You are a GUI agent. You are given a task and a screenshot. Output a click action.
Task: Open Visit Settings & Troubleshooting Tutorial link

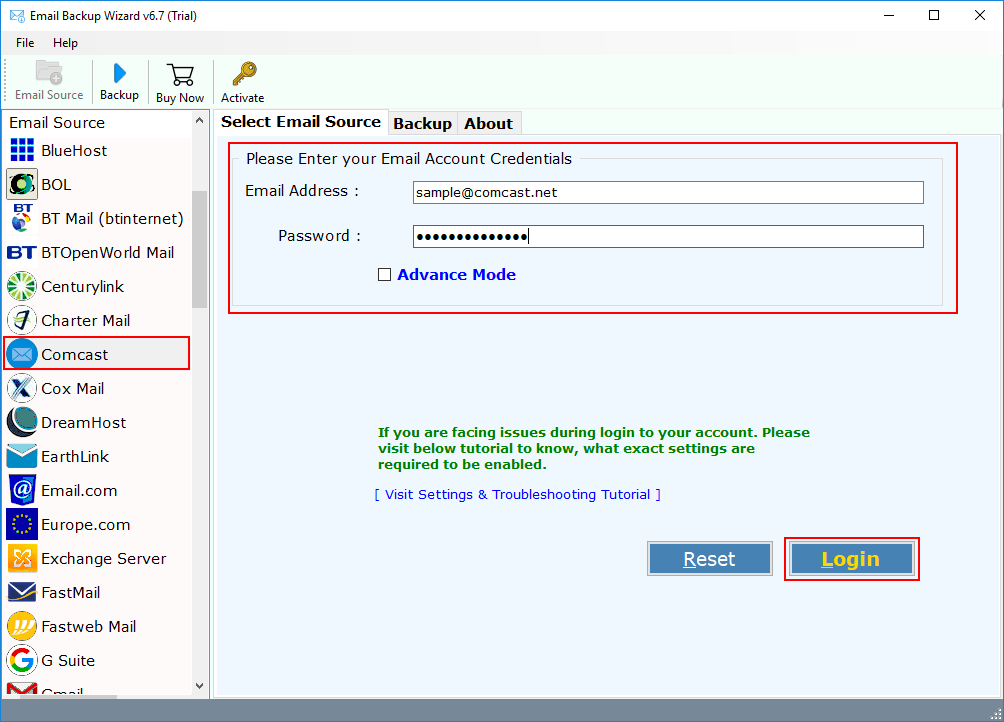click(x=517, y=494)
